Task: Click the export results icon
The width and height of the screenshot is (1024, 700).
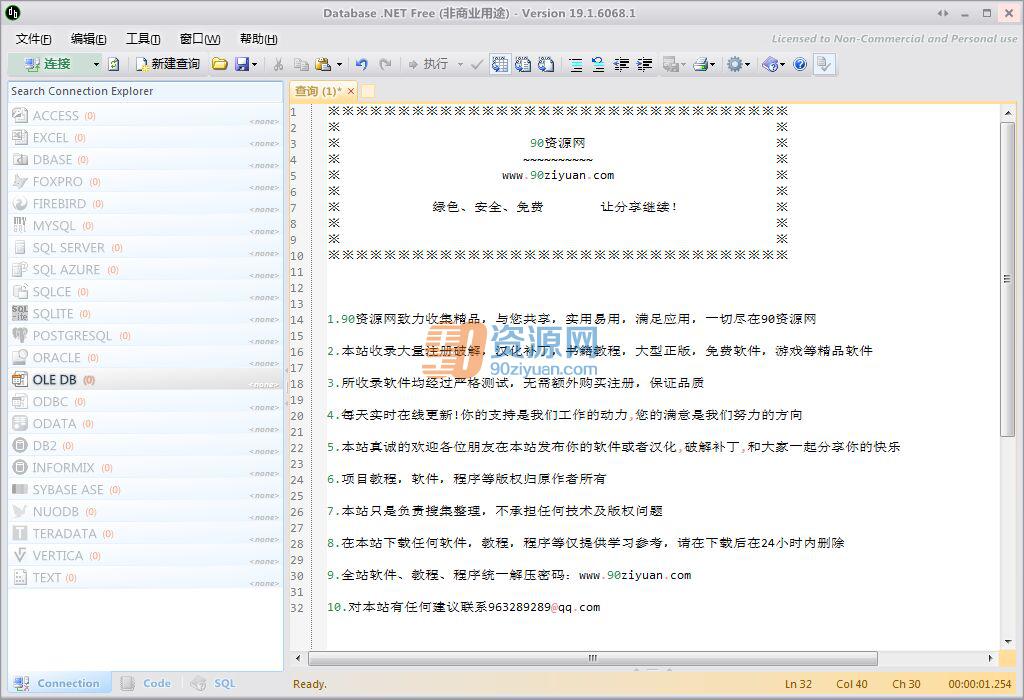Action: click(x=671, y=64)
